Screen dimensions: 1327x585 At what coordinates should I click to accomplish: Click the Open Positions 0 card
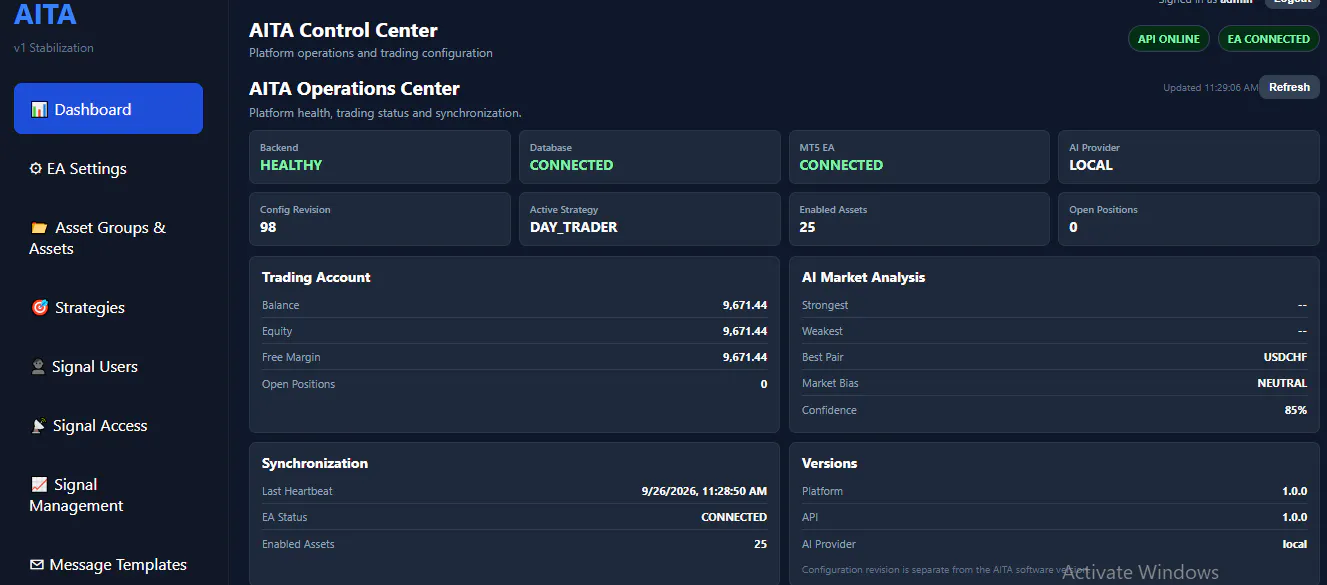1189,219
